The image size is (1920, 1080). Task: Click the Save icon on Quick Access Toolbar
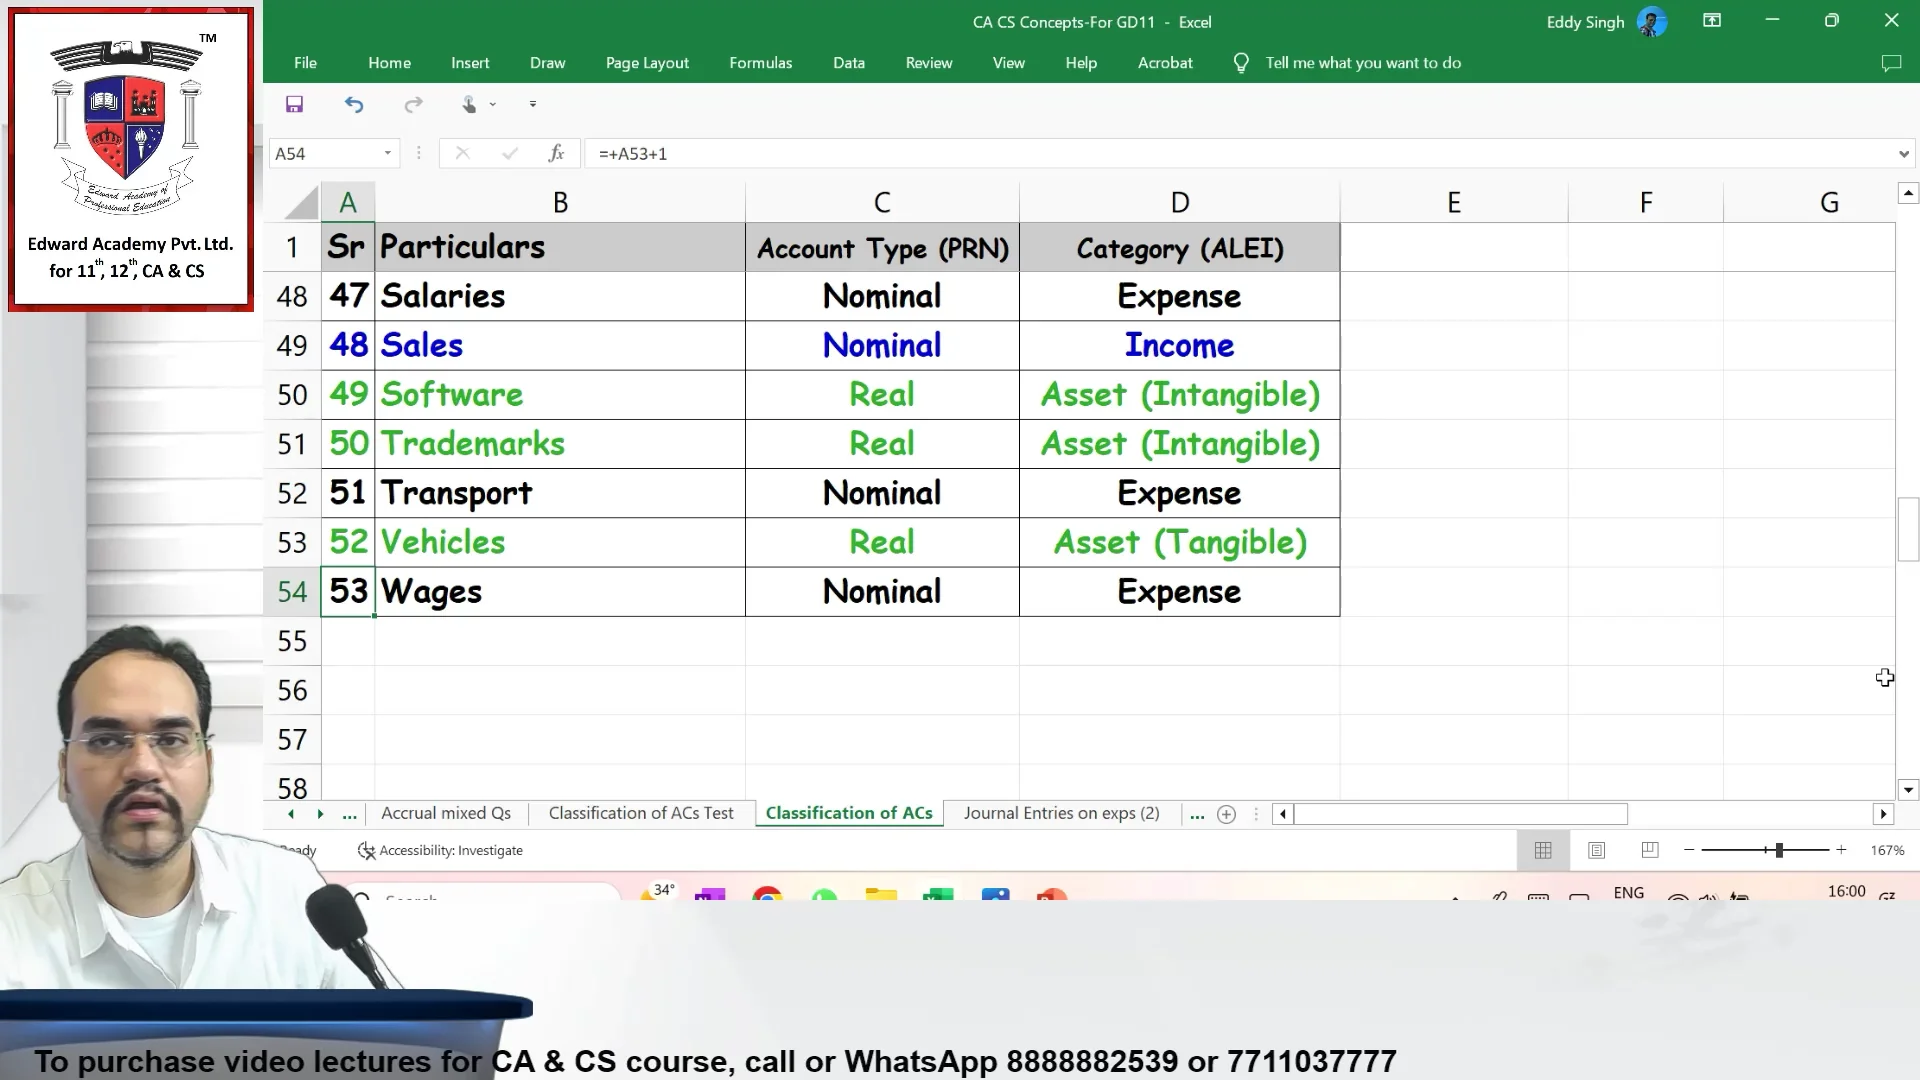pos(294,104)
